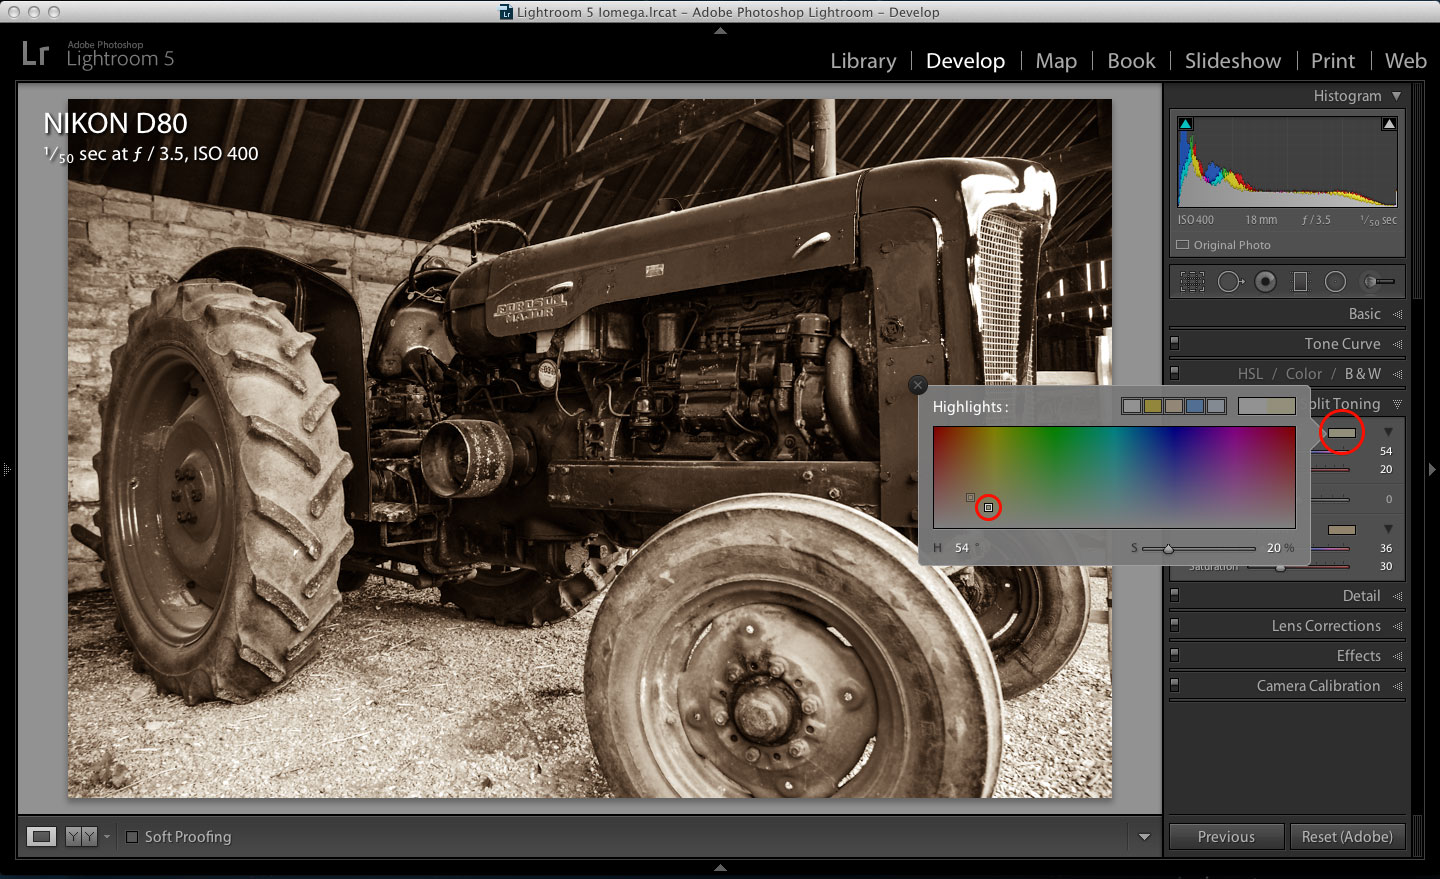
Task: Activate the Adjustment Brush tool
Action: pos(1379,282)
